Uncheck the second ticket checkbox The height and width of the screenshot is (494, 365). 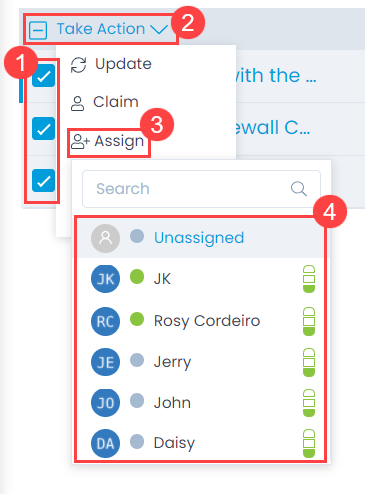click(43, 129)
